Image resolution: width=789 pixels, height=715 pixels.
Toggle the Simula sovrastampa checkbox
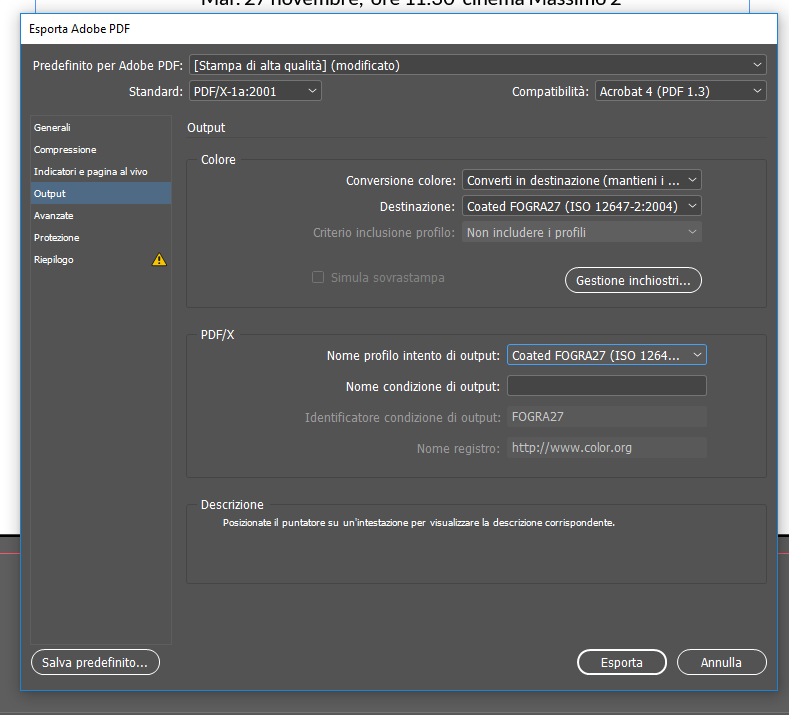click(318, 277)
